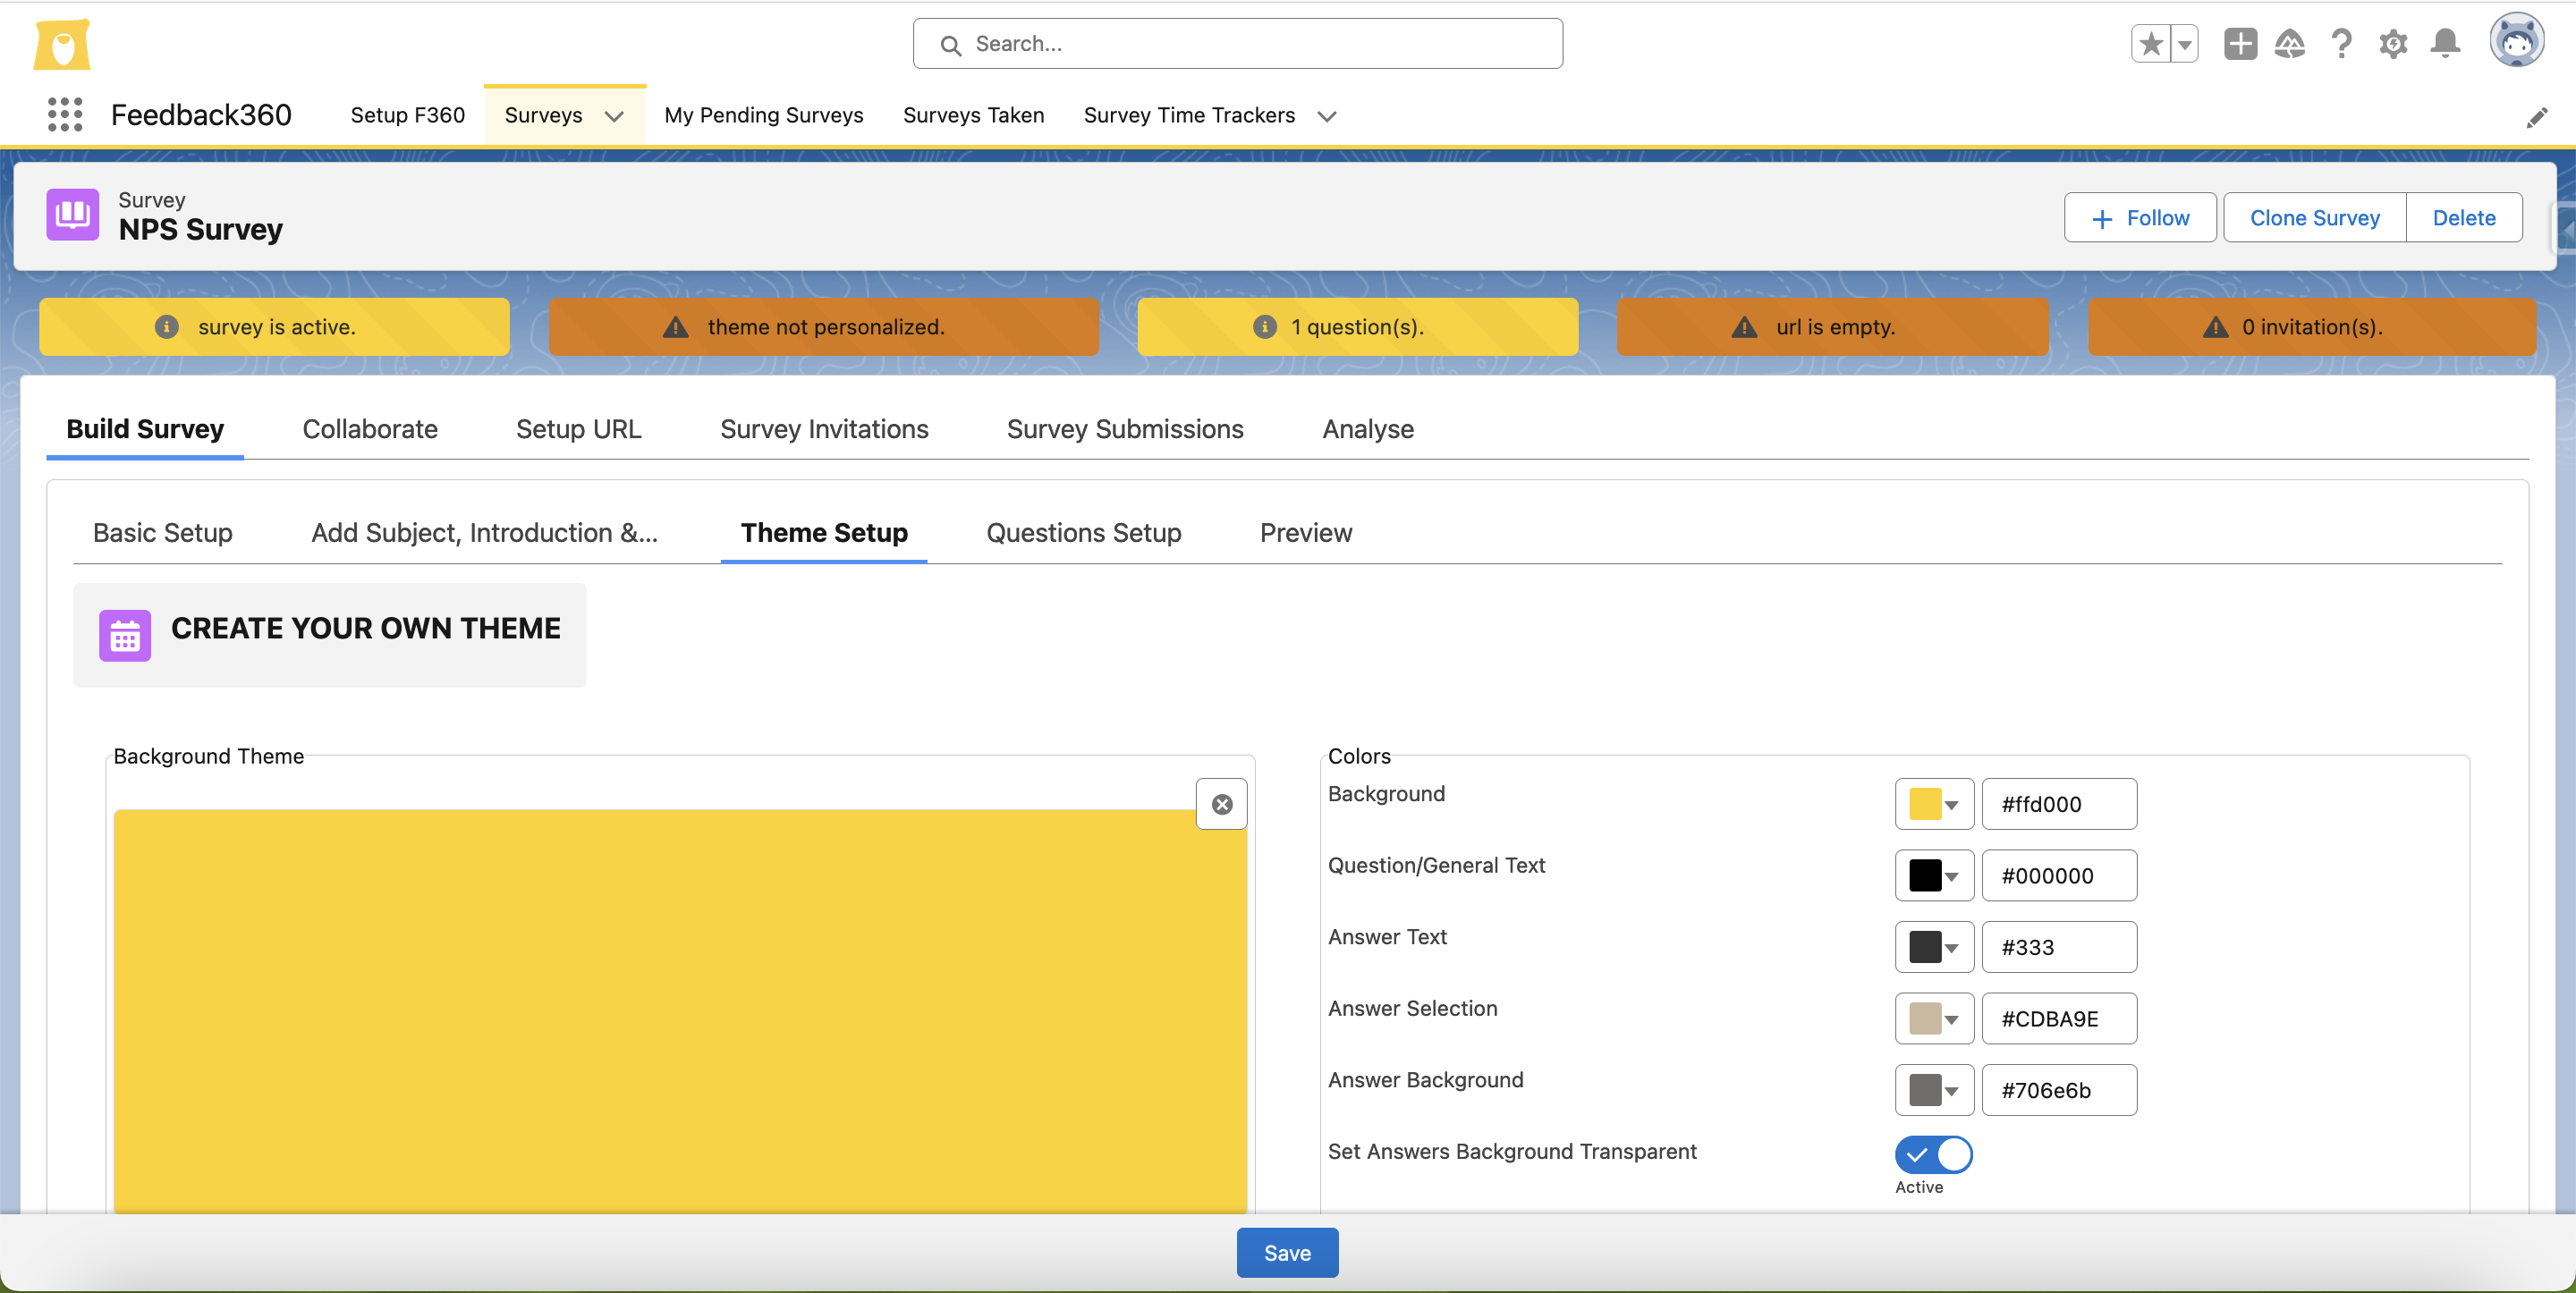This screenshot has height=1293, width=2576.
Task: Click the purple Survey record icon
Action: [x=72, y=214]
